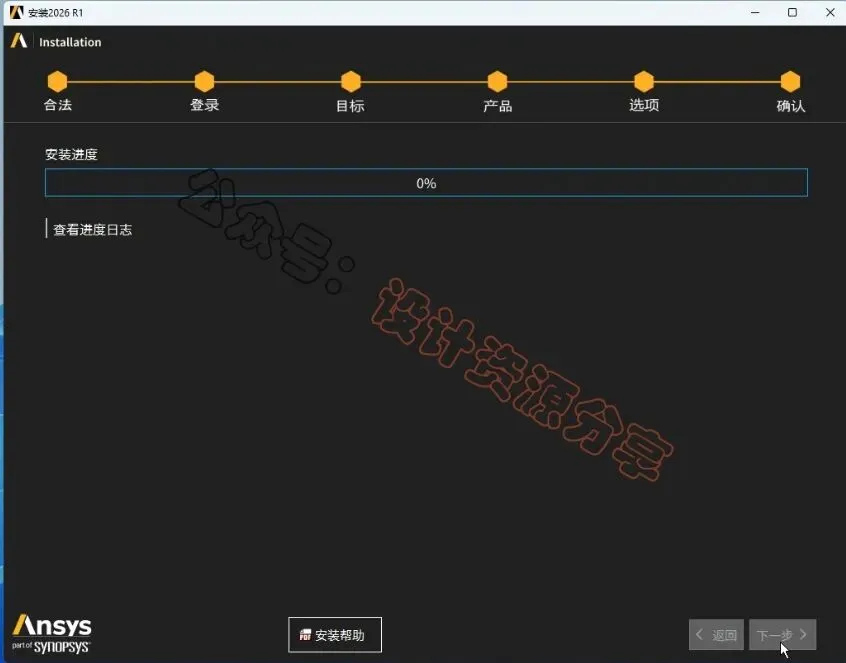Click the Installation header text
Viewport: 846px width, 663px height.
click(x=70, y=42)
